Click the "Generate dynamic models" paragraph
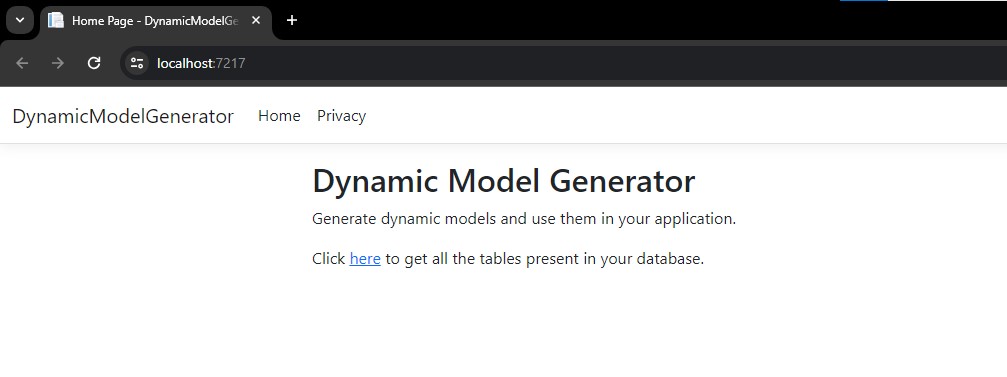The height and width of the screenshot is (377, 1007). [x=524, y=219]
